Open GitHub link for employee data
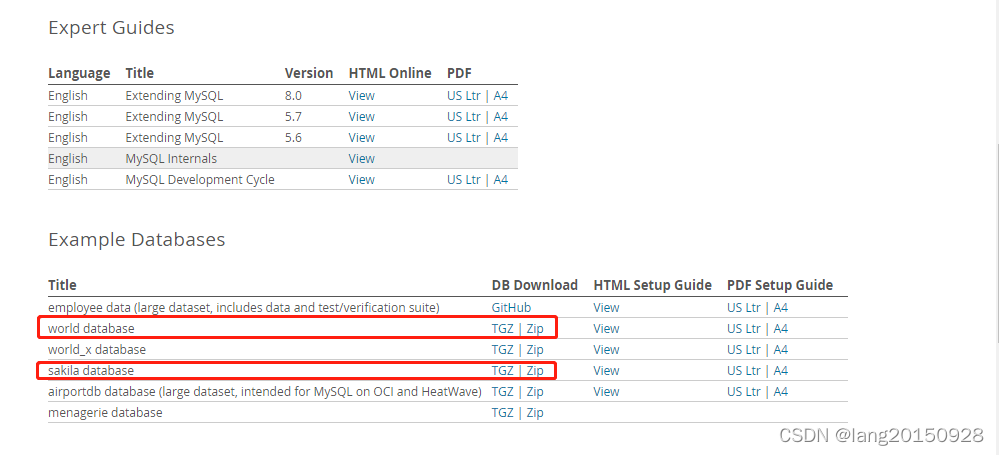 click(x=511, y=308)
